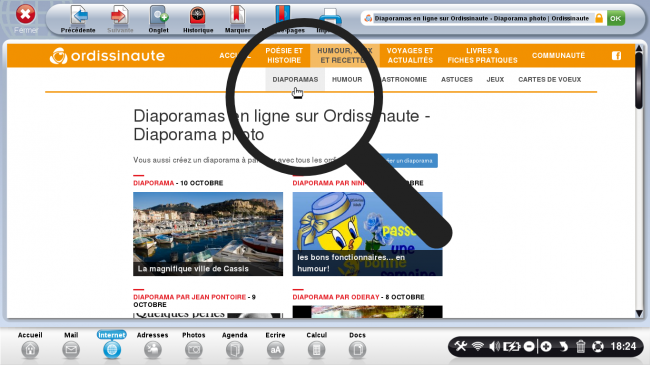
Task: Open a new tab with Onglet
Action: point(158,16)
